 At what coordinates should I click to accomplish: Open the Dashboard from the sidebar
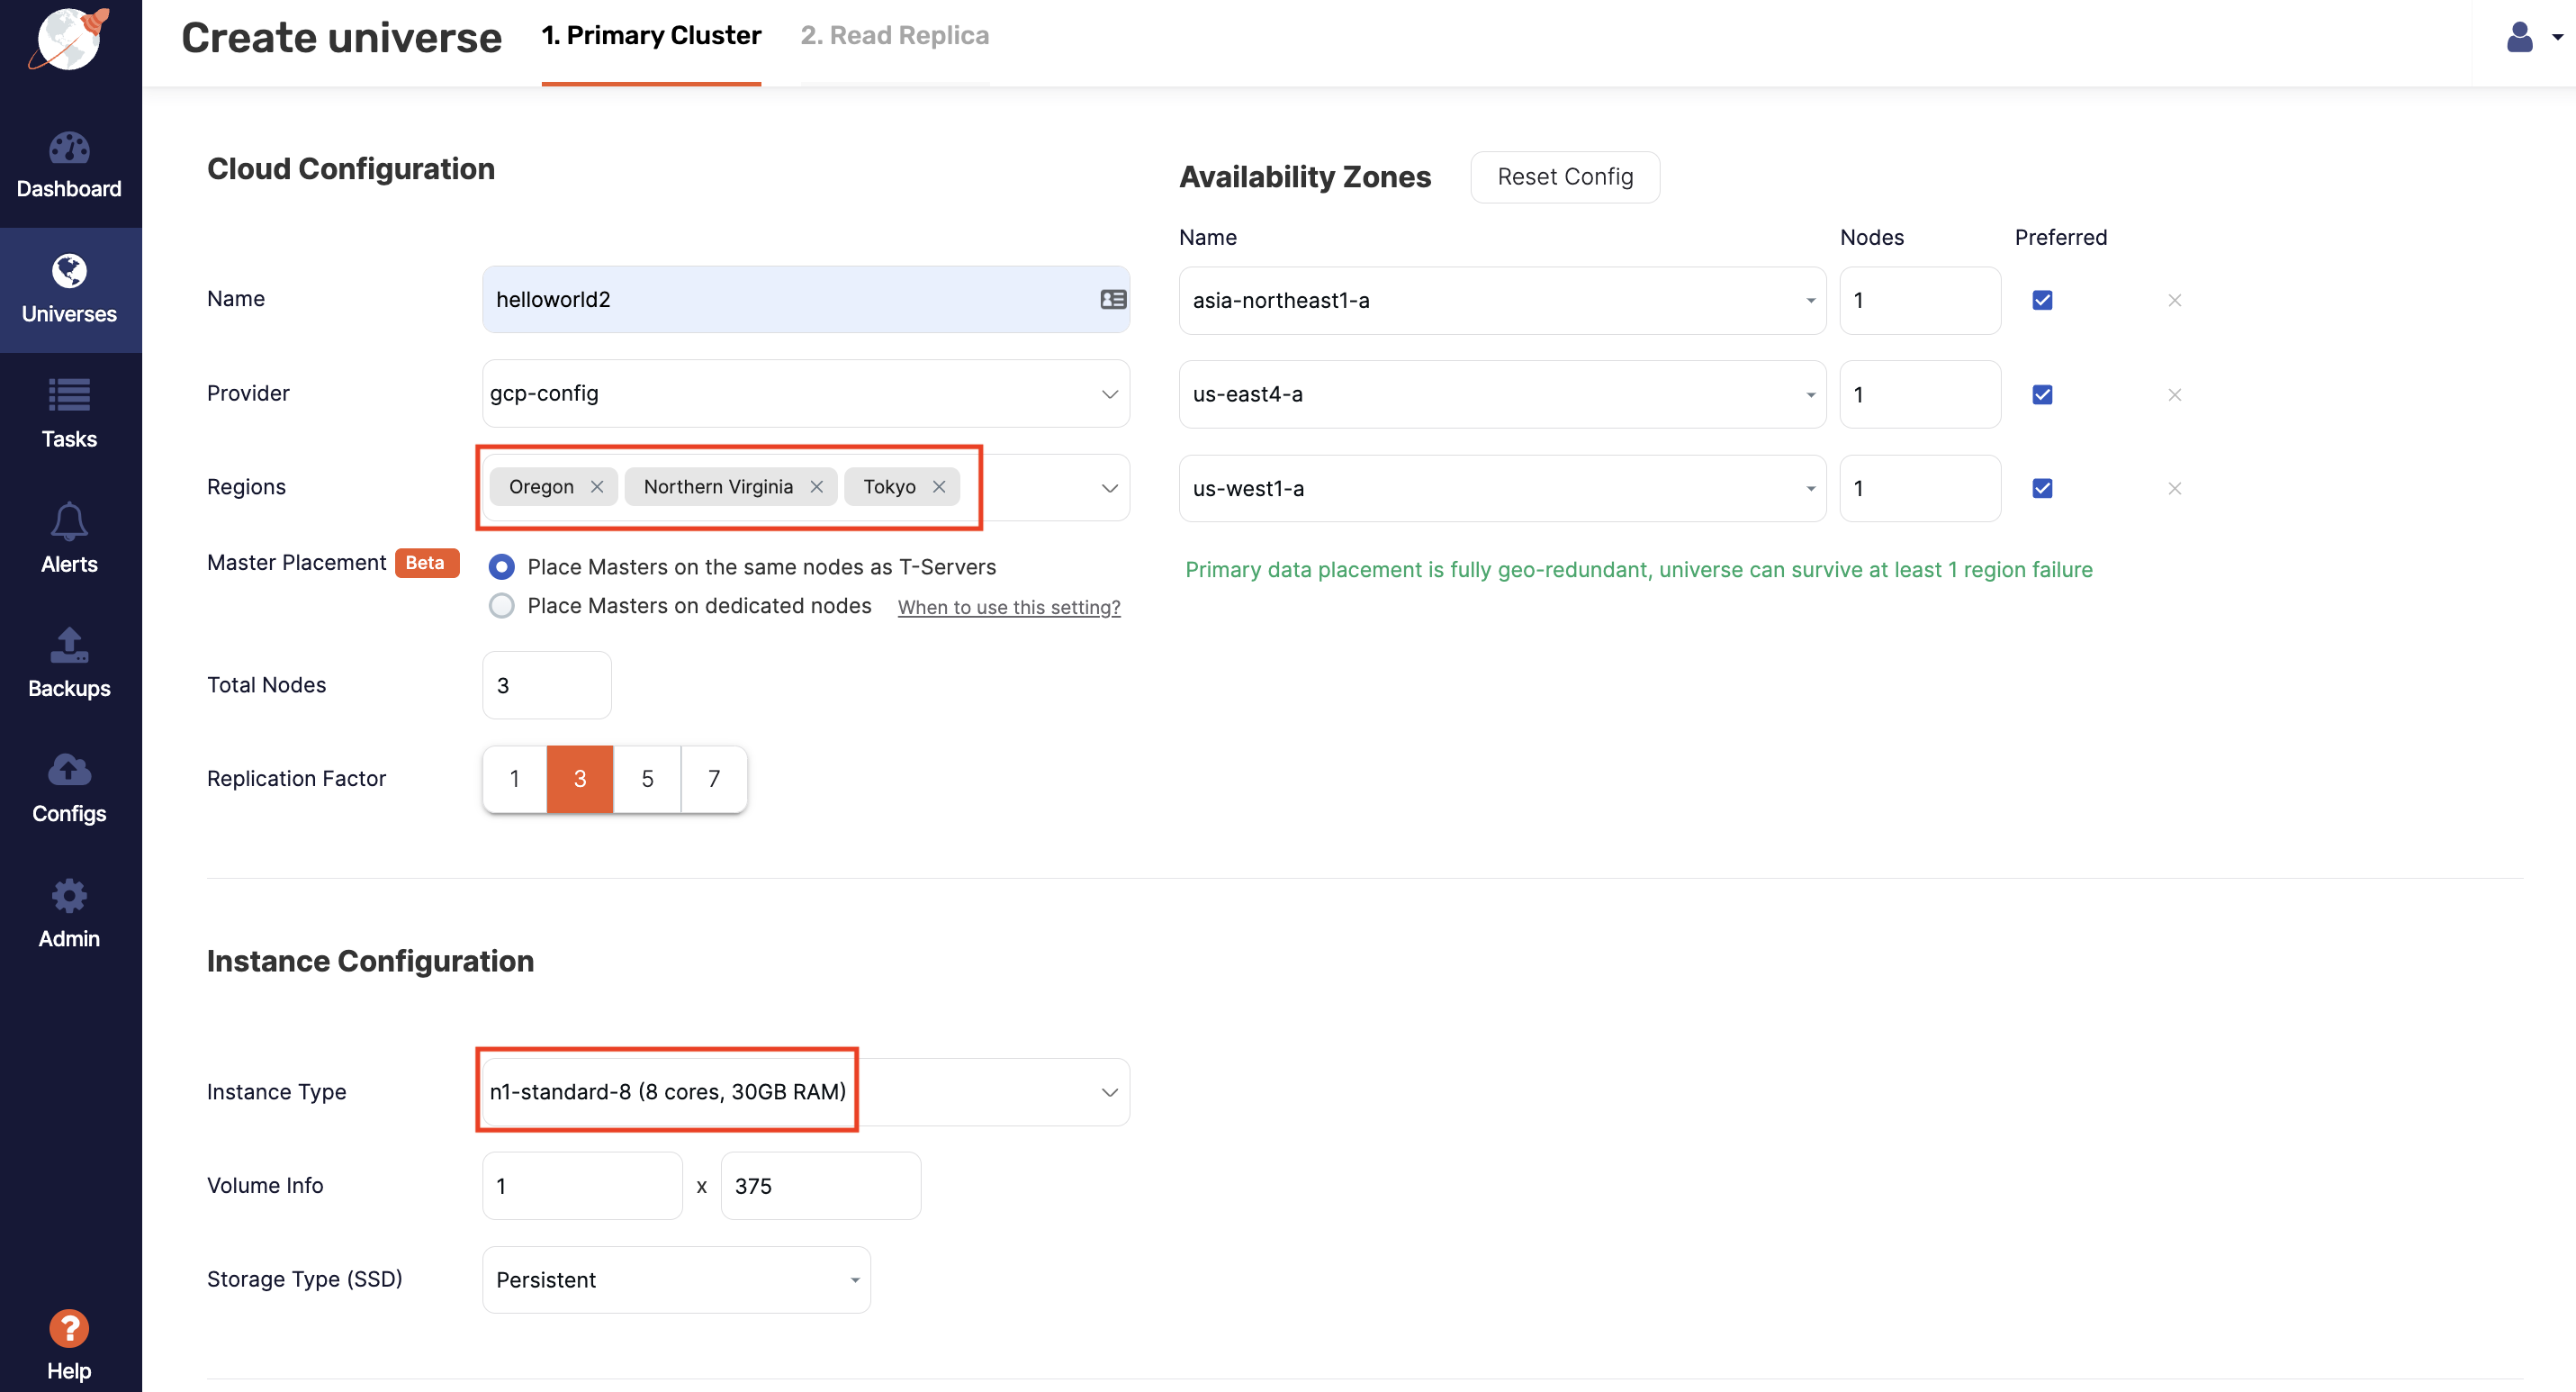coord(69,165)
